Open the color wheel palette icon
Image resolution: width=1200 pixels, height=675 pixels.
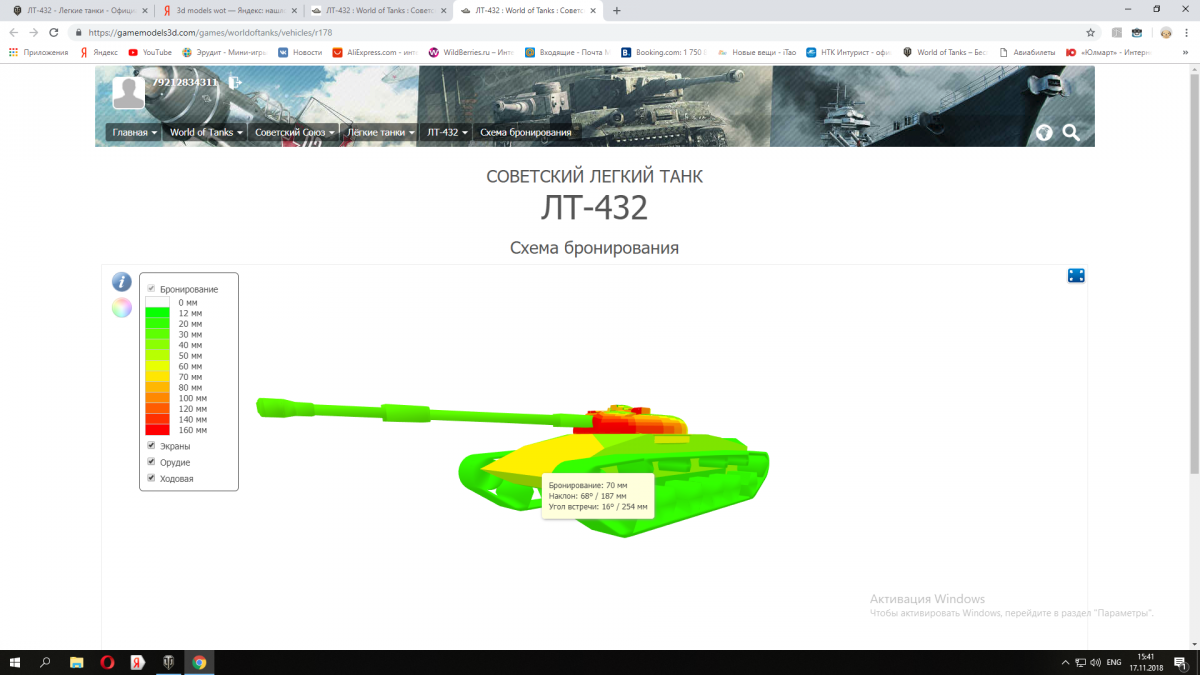click(122, 308)
